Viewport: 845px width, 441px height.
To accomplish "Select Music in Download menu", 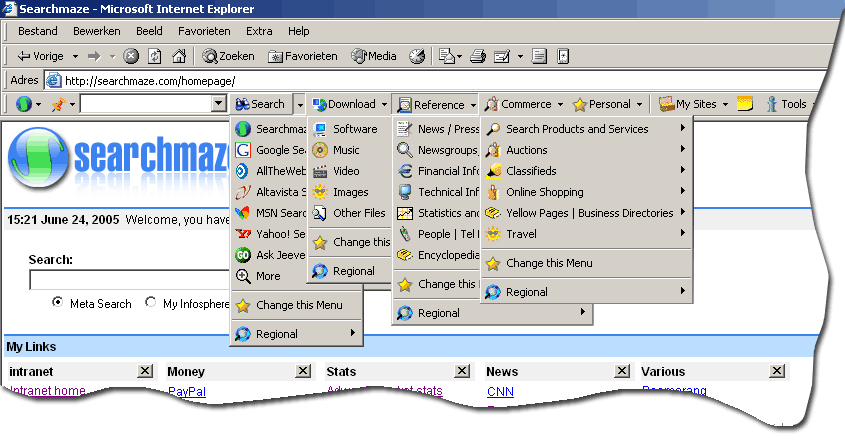I will click(x=350, y=150).
